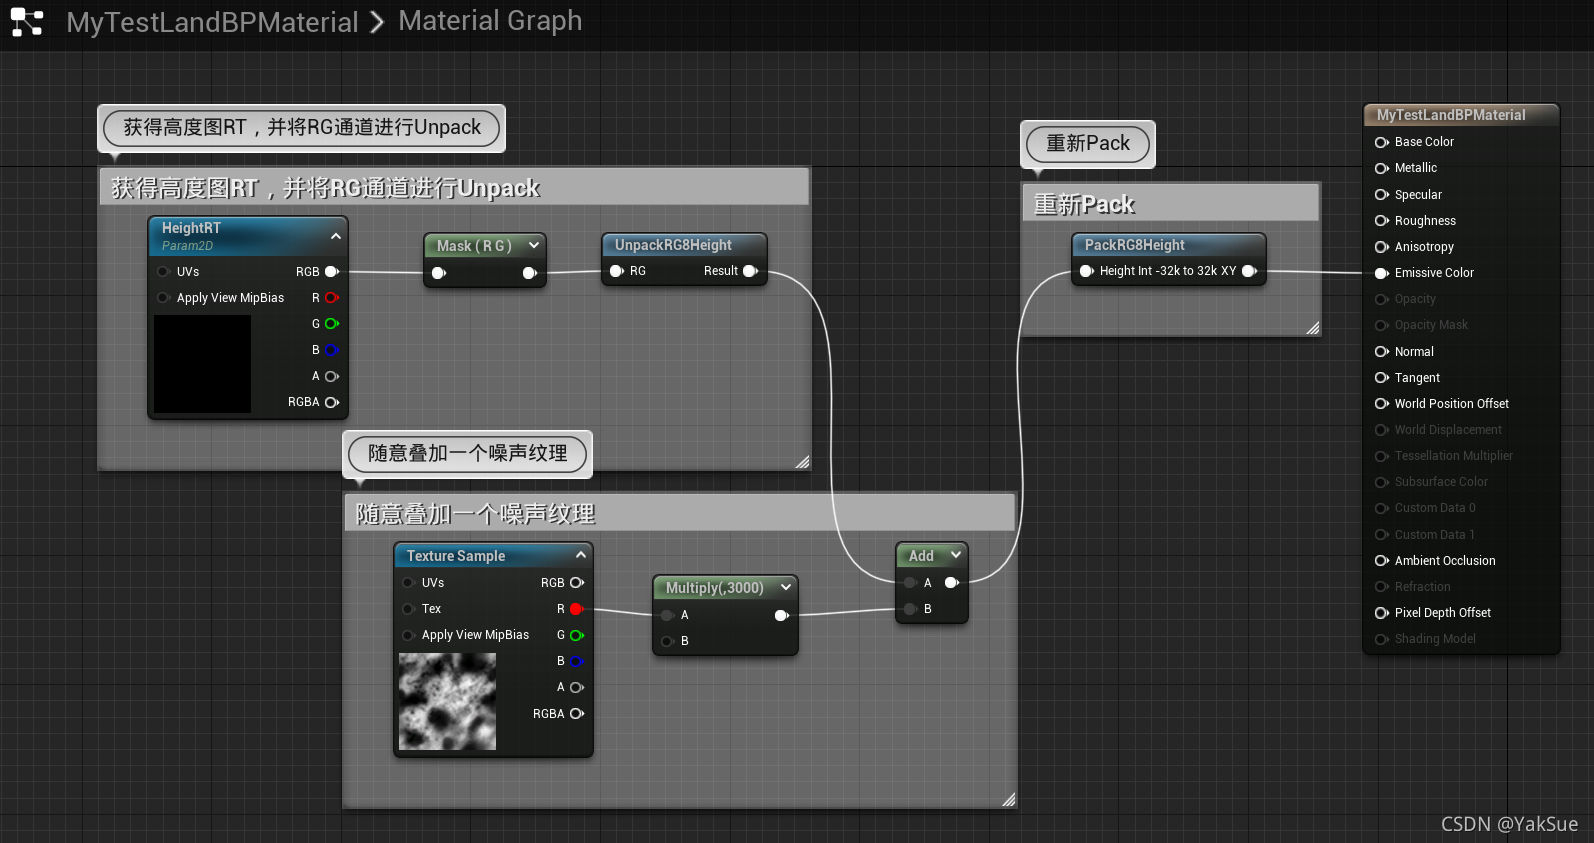Screen dimensions: 1594x843
Task: Click HeightRT alpha A output pin
Action: [332, 376]
